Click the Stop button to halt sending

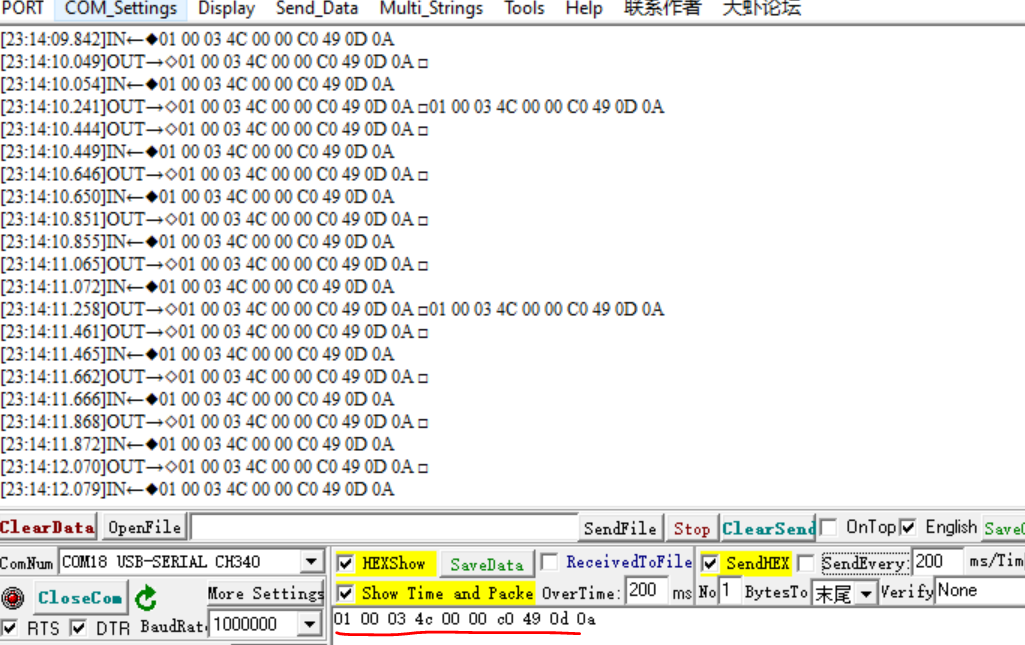[691, 527]
